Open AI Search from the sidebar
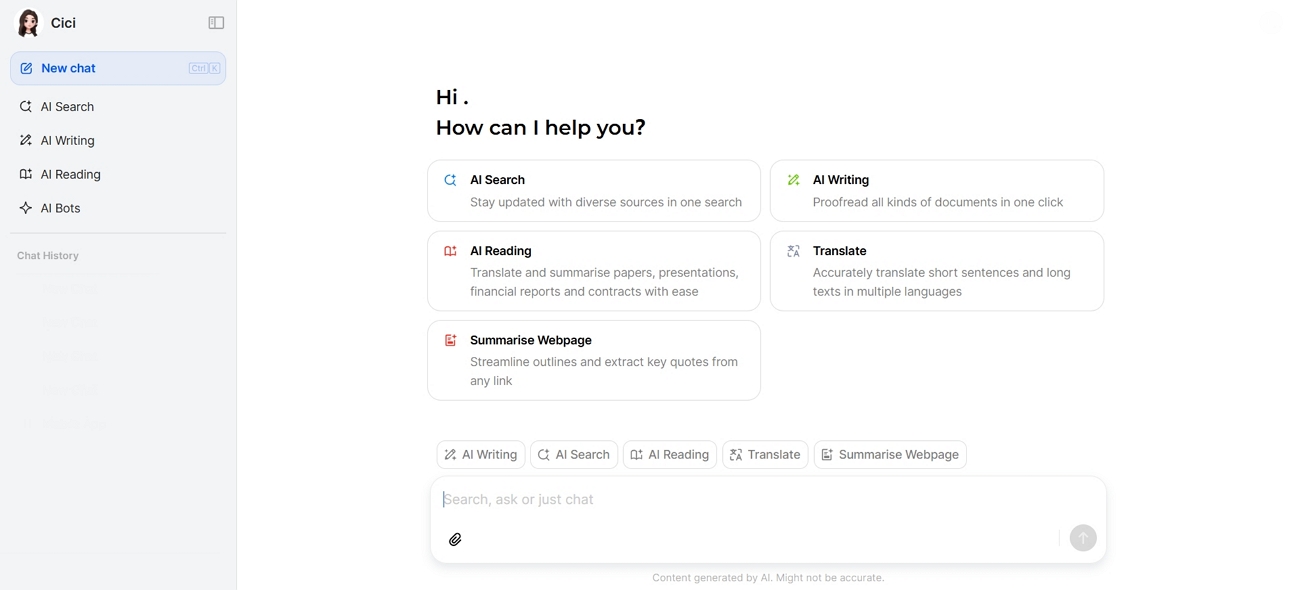The width and height of the screenshot is (1300, 590). point(118,107)
